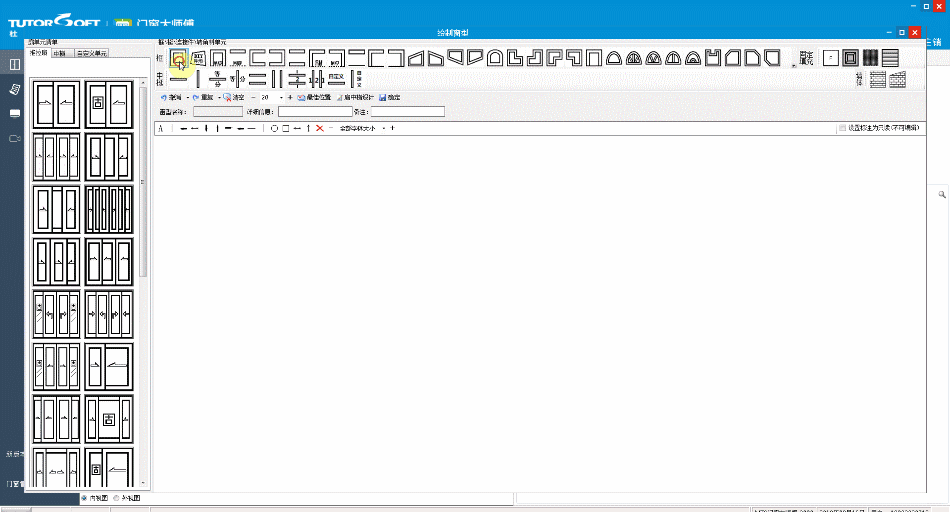This screenshot has width=950, height=512.
Task: Pick the fixed-plus-sliding two-panel thumbnail
Action: (109, 104)
